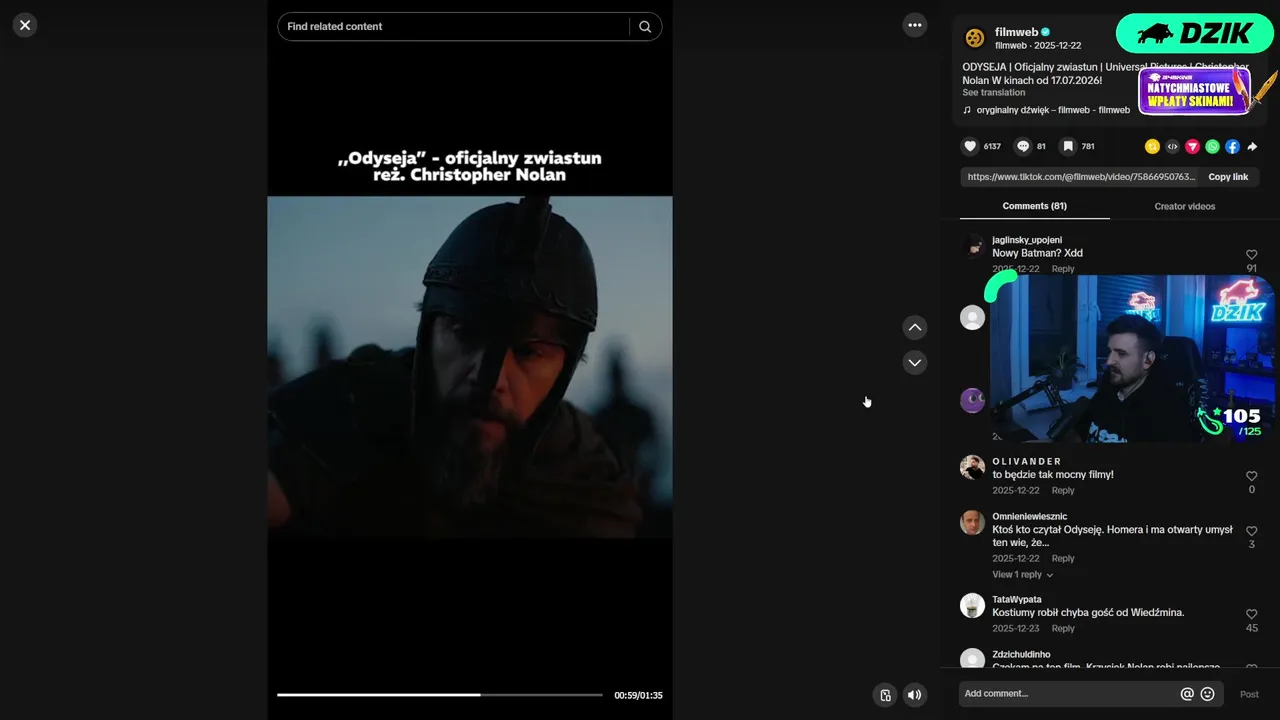Go to the previous video with up chevron

point(915,327)
